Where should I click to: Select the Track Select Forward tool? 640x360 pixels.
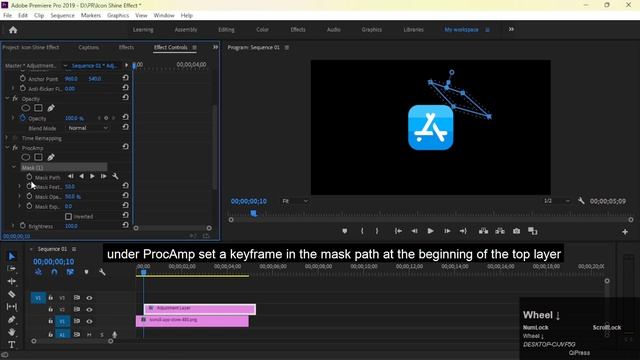coord(12,269)
